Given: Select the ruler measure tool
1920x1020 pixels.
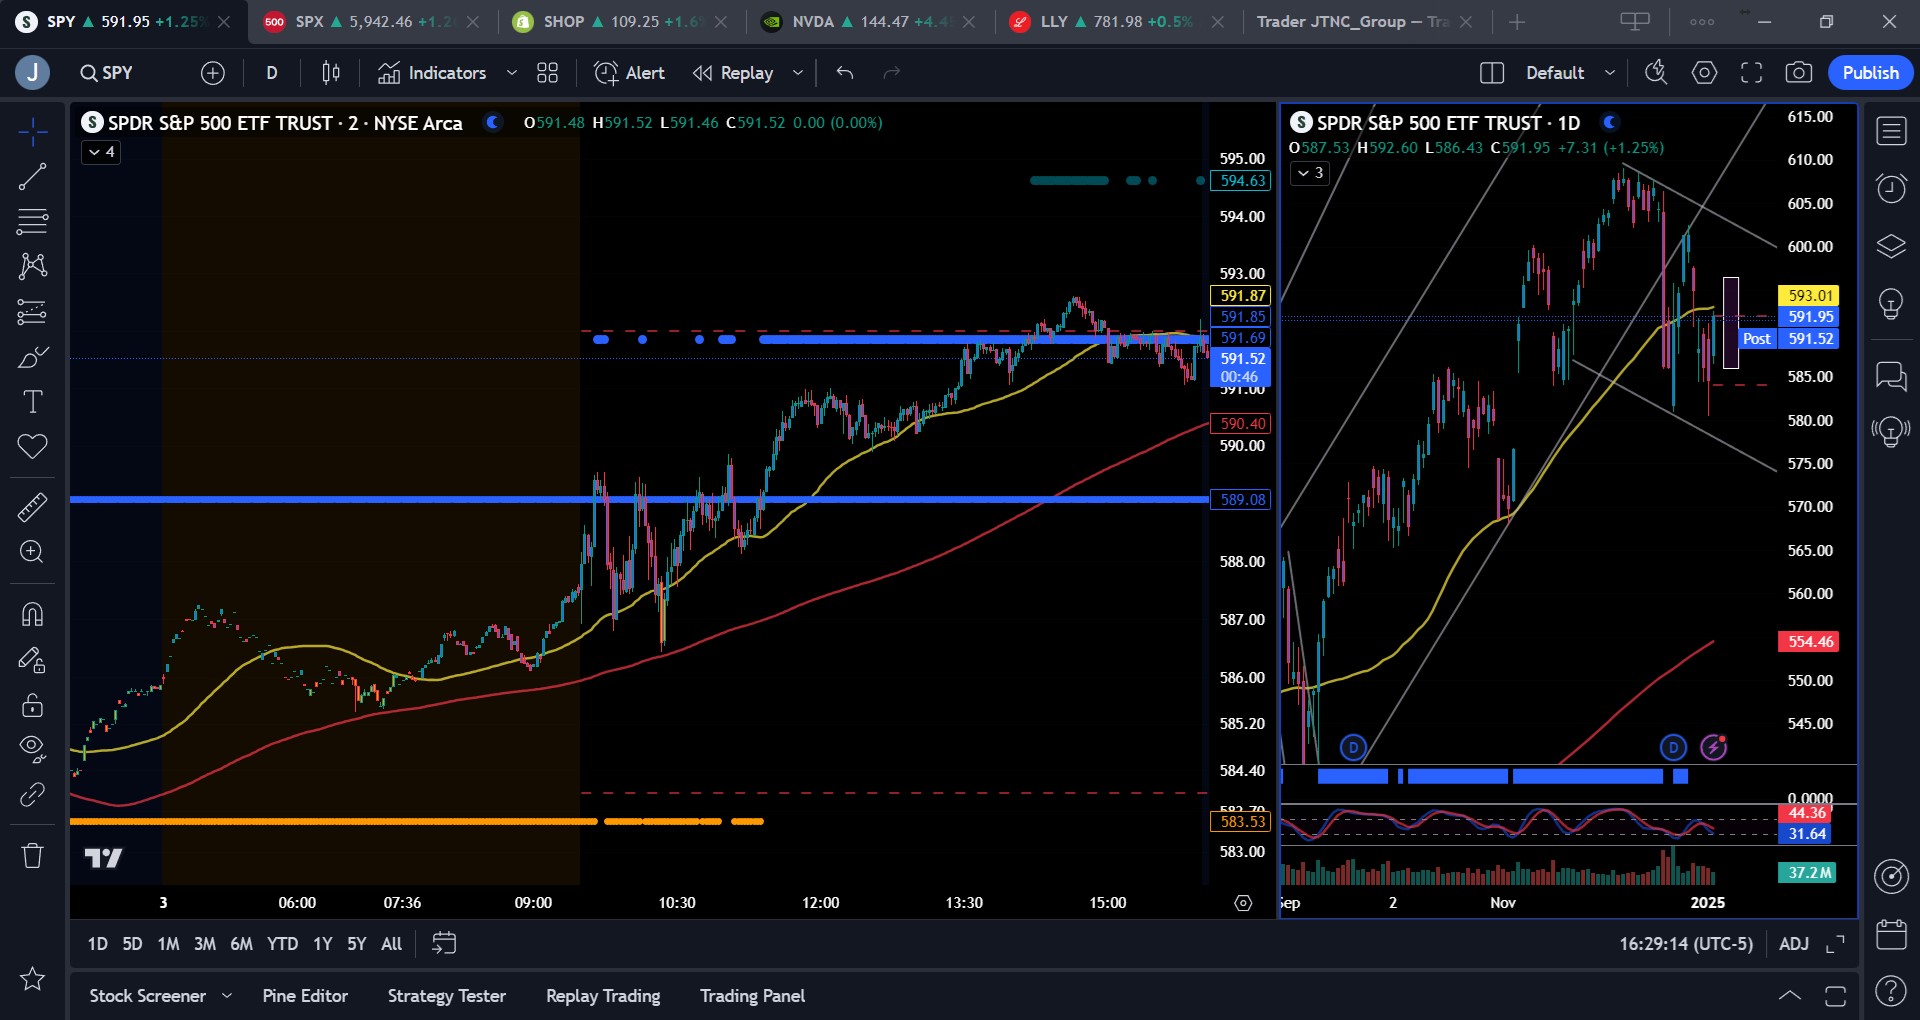Looking at the screenshot, I should click(32, 507).
